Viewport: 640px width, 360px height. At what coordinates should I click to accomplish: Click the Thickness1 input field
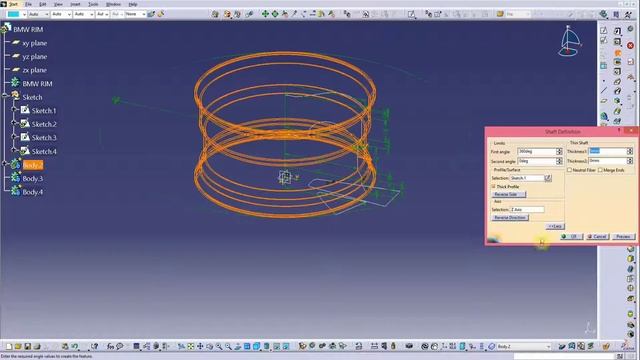click(607, 151)
